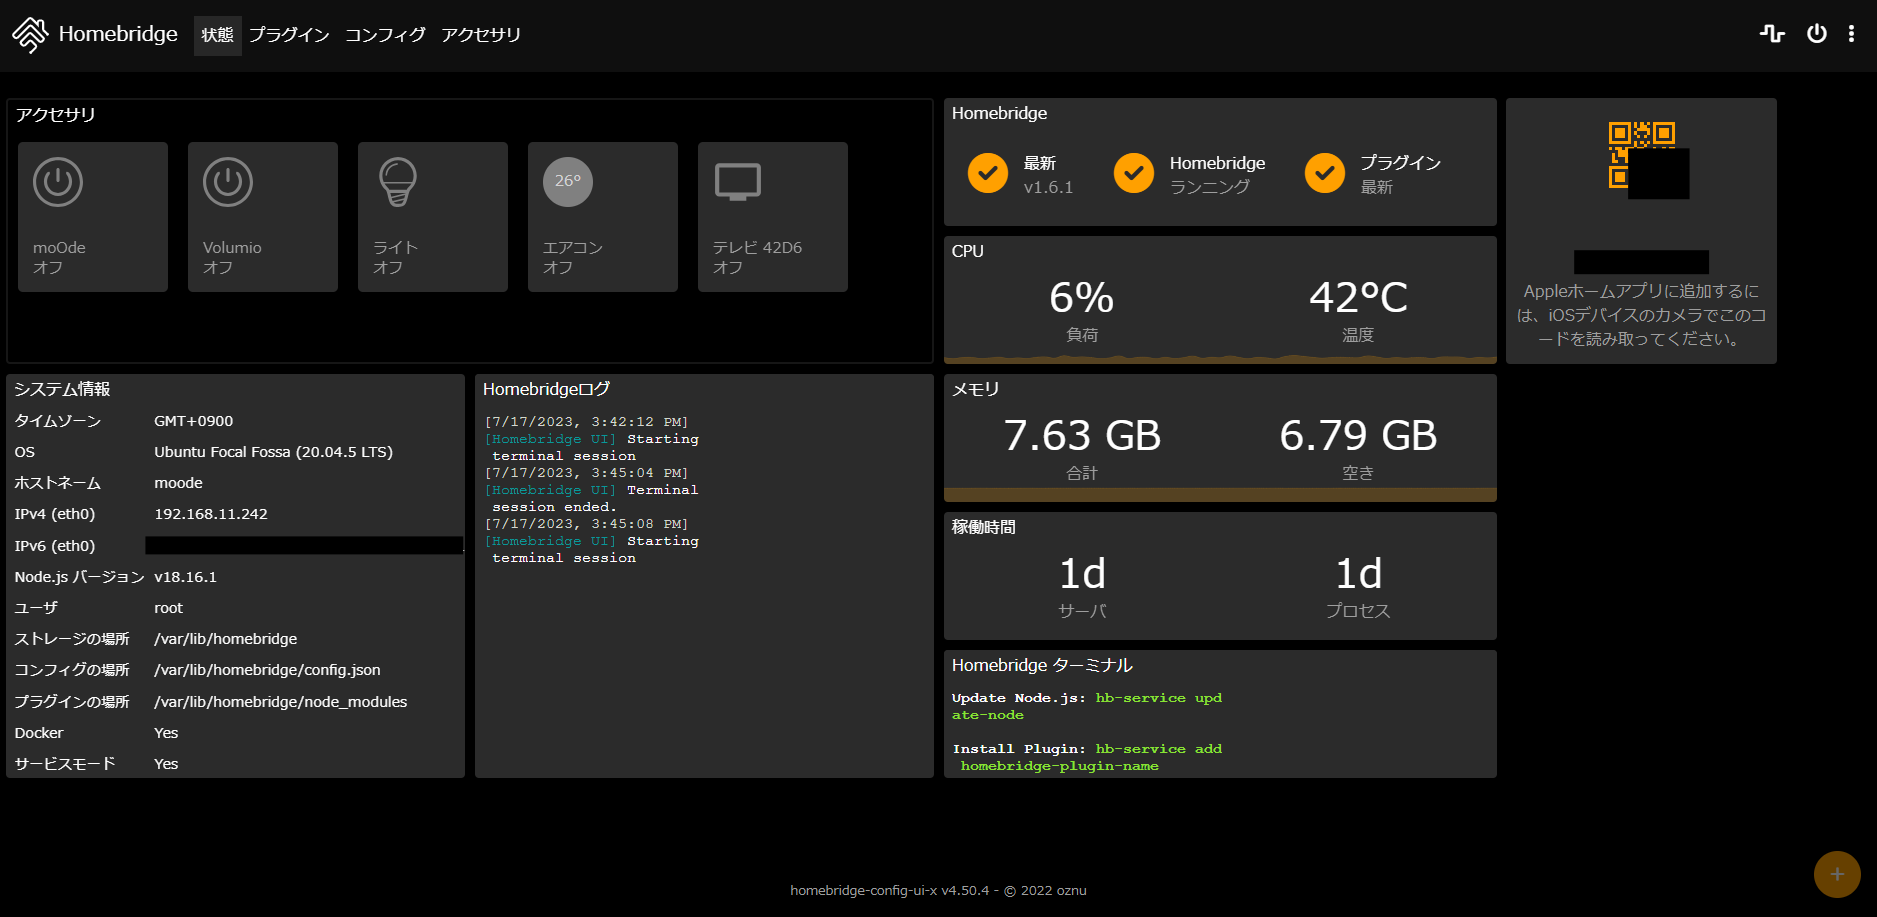Click the Homebridge title link
1877x917 pixels.
pyautogui.click(x=118, y=34)
